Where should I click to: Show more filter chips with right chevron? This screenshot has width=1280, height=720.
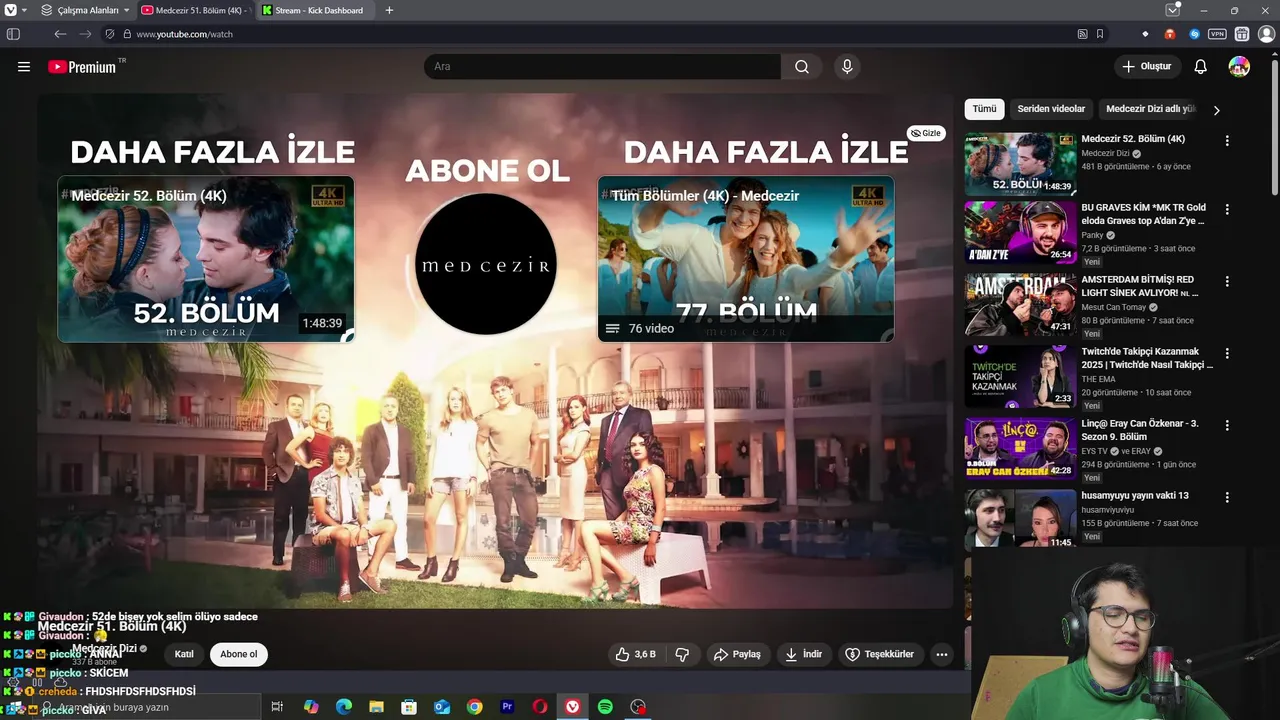click(x=1216, y=110)
